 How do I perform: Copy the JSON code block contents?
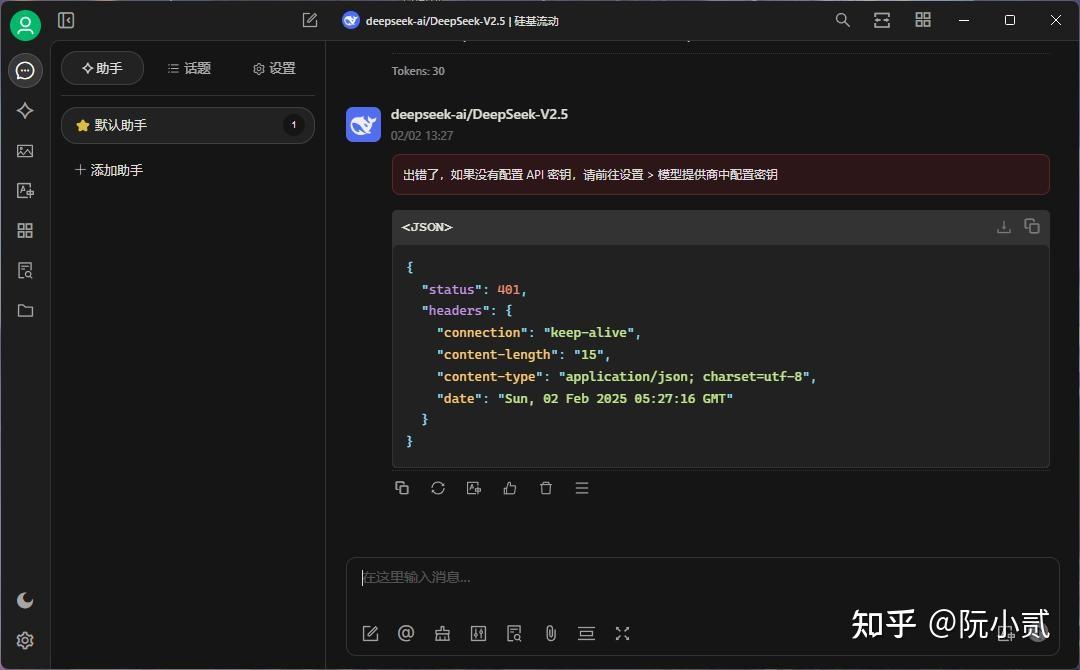1032,226
